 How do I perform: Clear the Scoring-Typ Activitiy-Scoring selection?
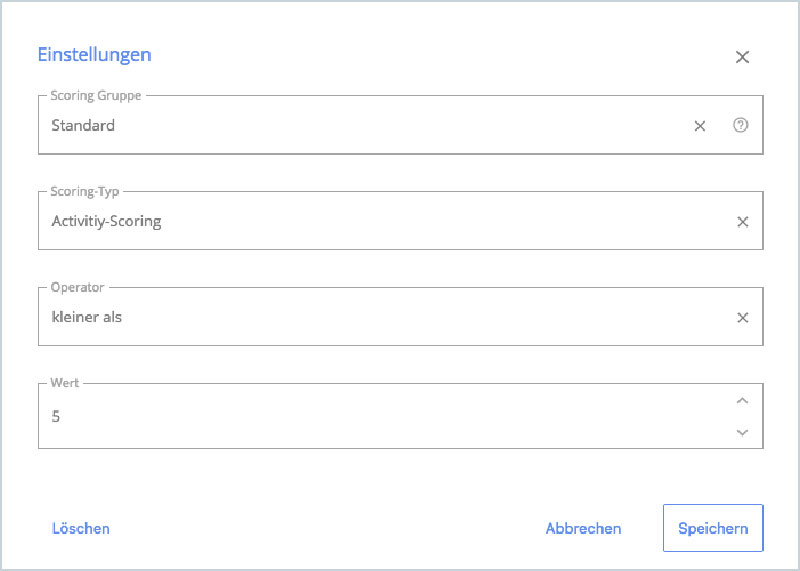coord(742,221)
